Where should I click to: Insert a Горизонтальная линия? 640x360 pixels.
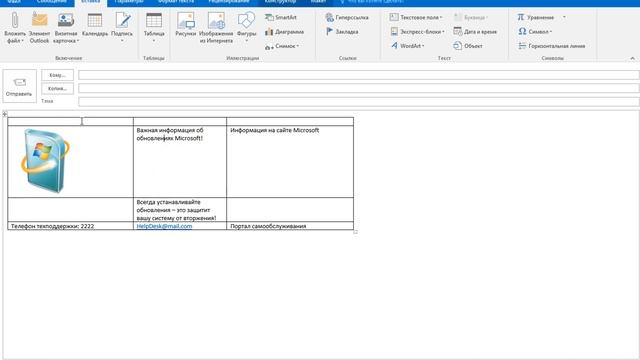[551, 46]
